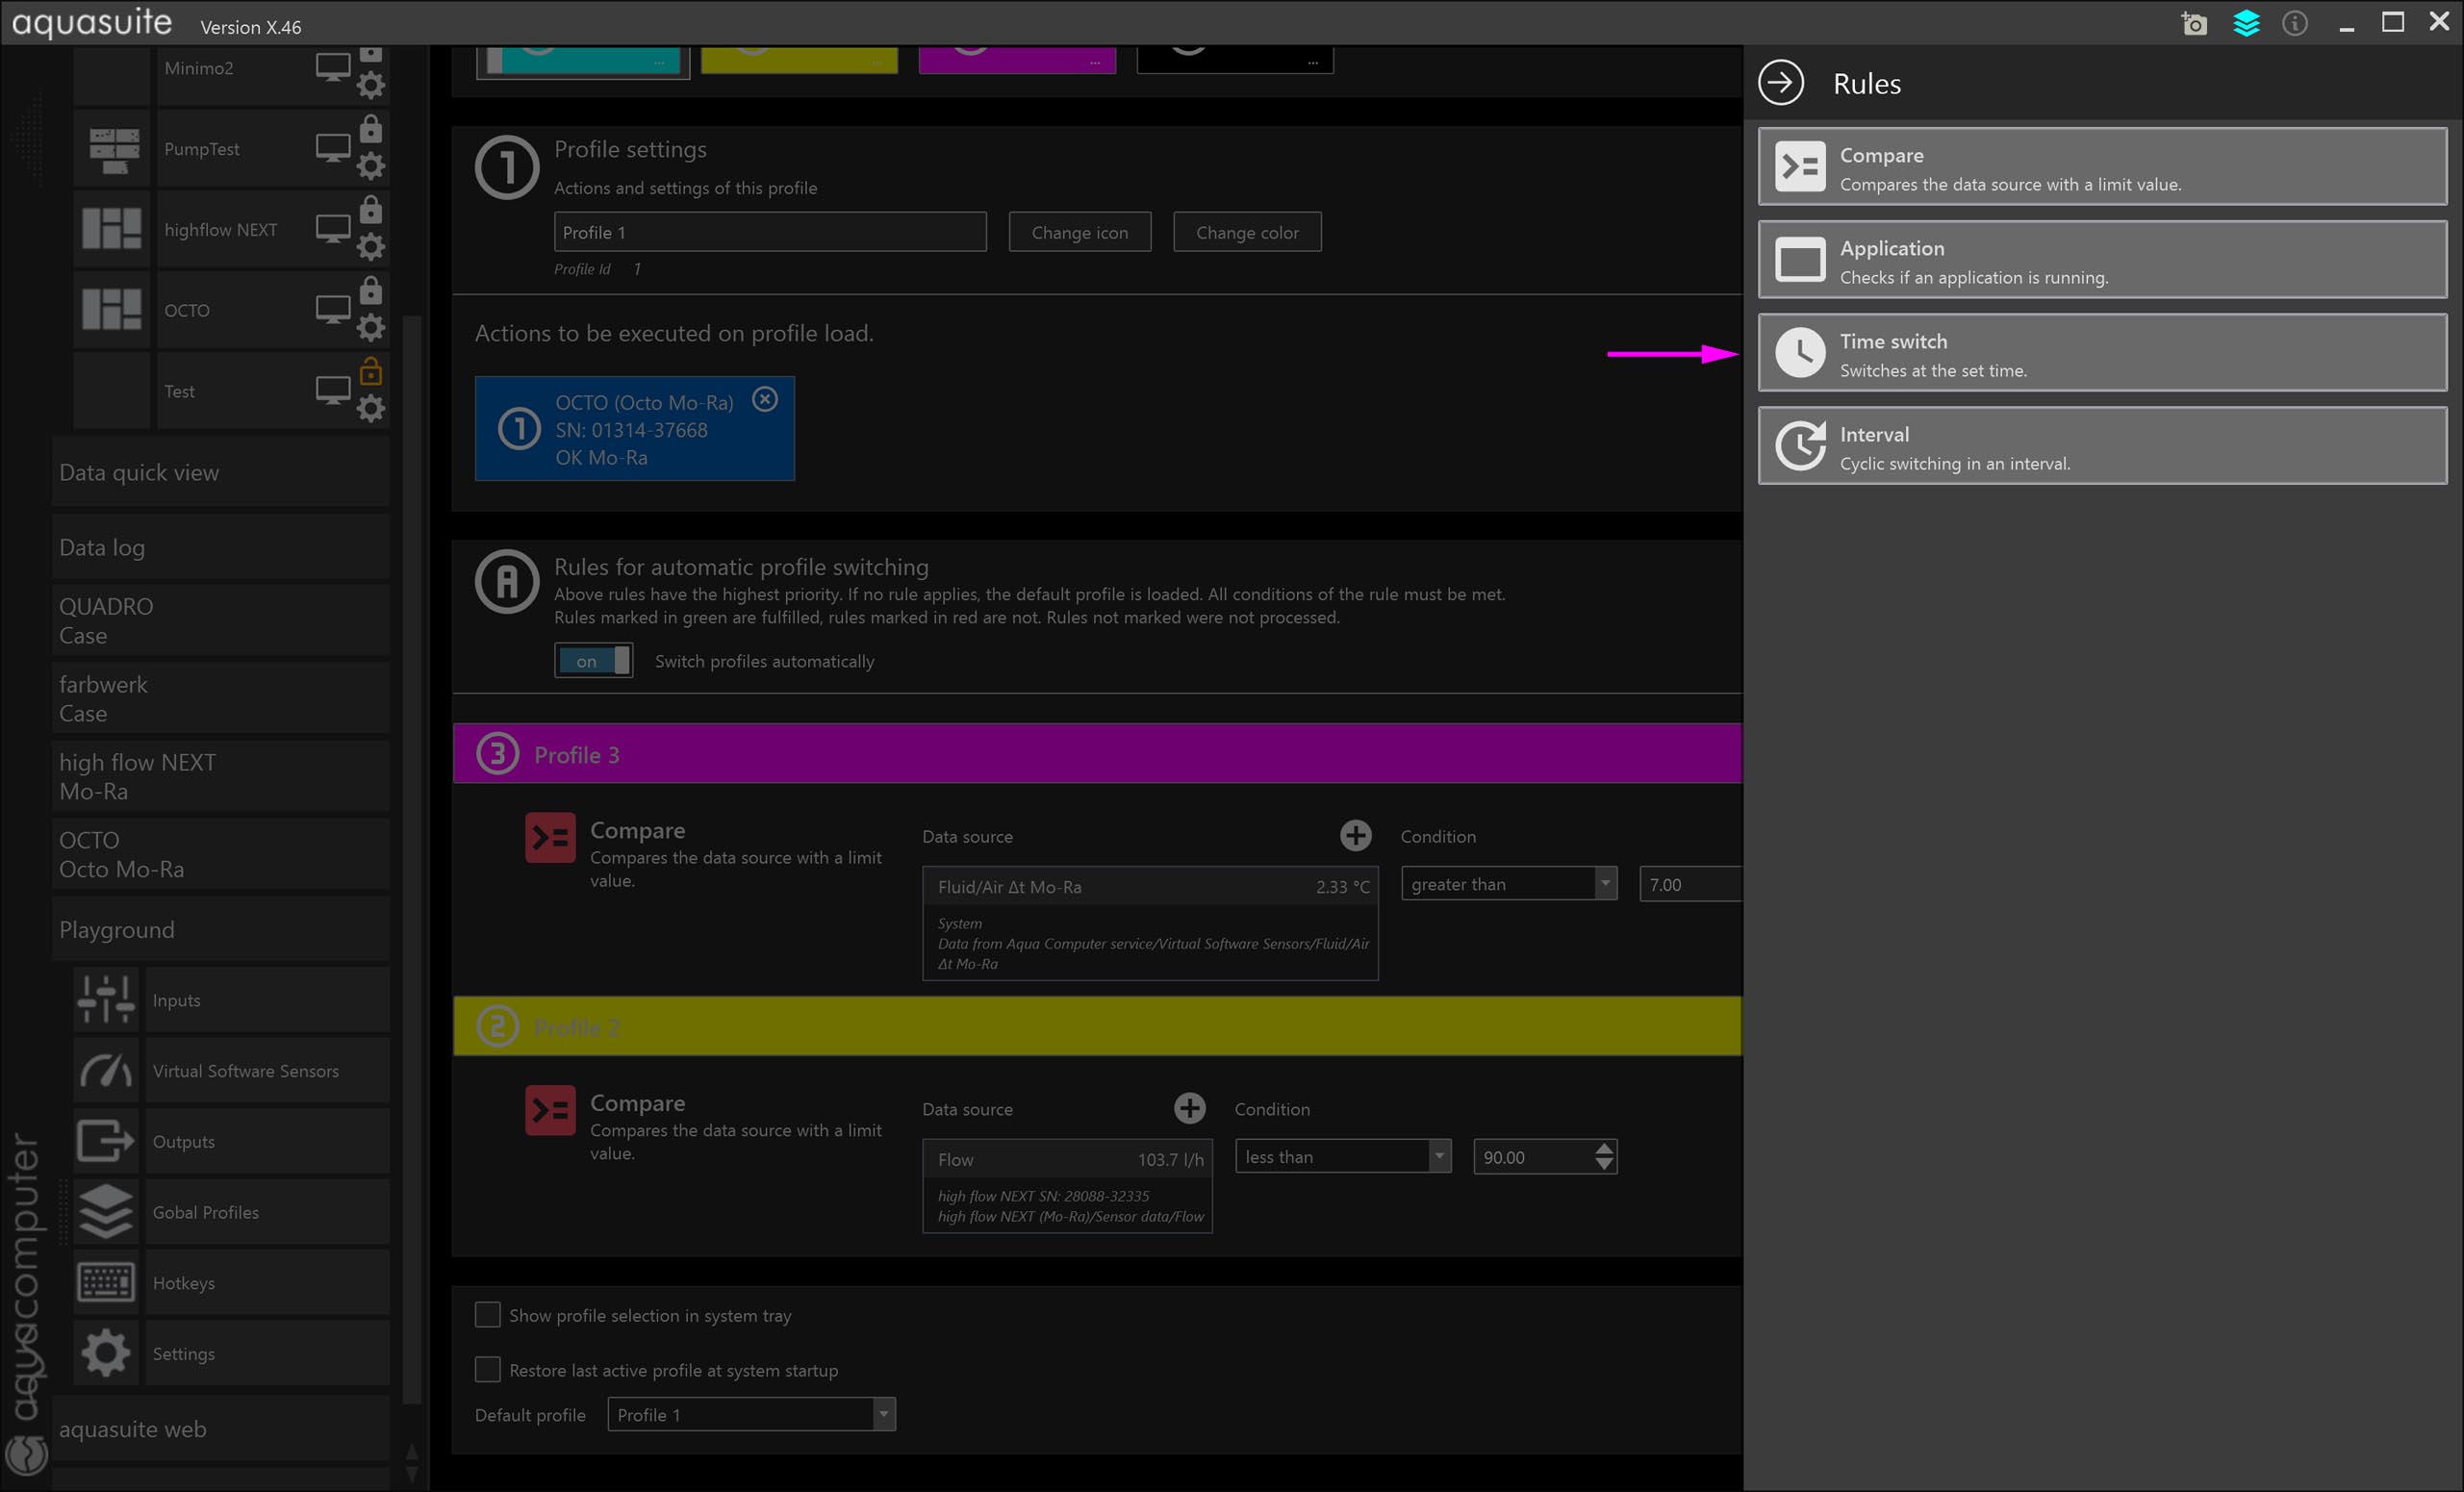
Task: Add data source plus icon for Profile 3
Action: pos(1355,836)
